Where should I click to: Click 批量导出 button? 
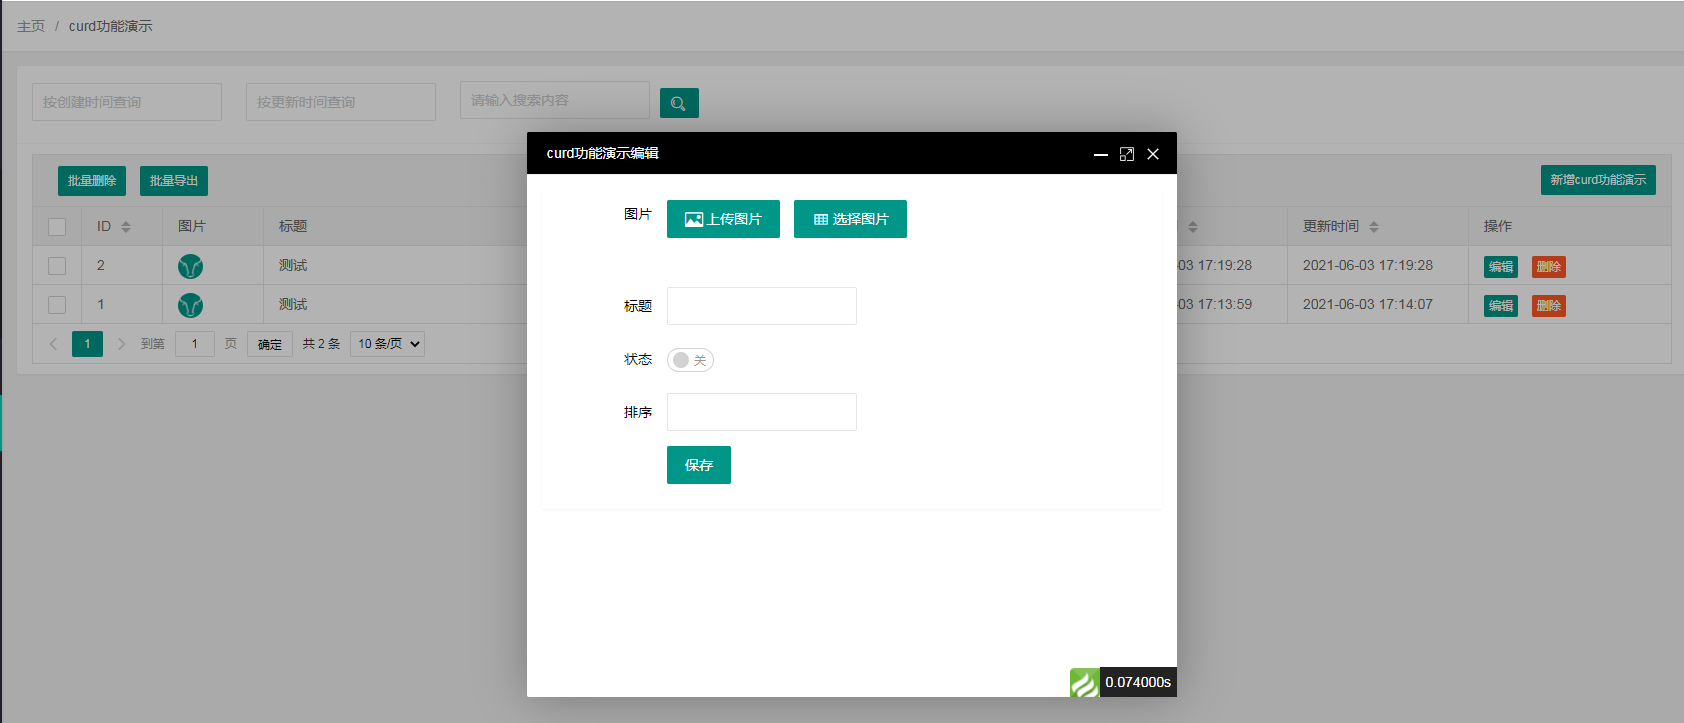pos(174,181)
